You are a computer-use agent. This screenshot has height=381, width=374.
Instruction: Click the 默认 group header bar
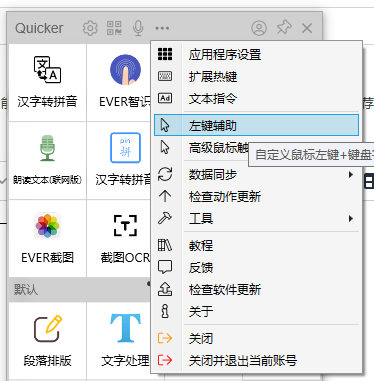pos(79,289)
